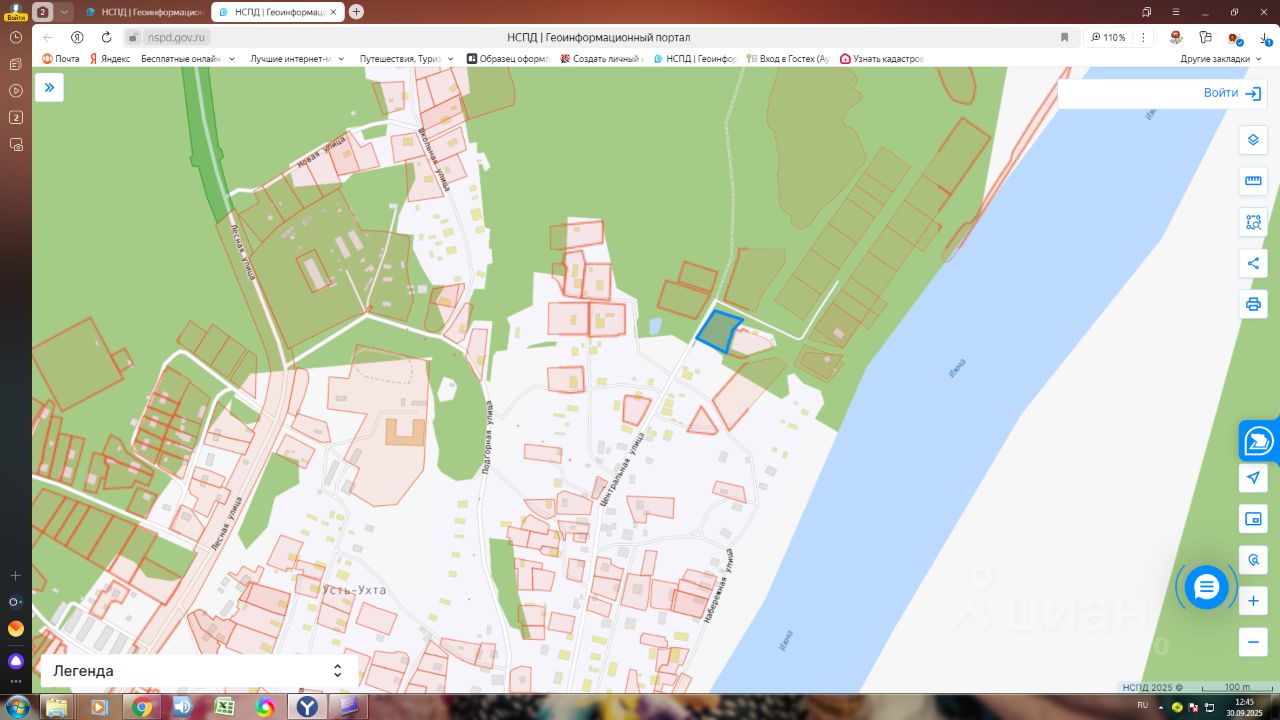Open the Почта bookmark
1280x720 pixels.
tap(60, 59)
